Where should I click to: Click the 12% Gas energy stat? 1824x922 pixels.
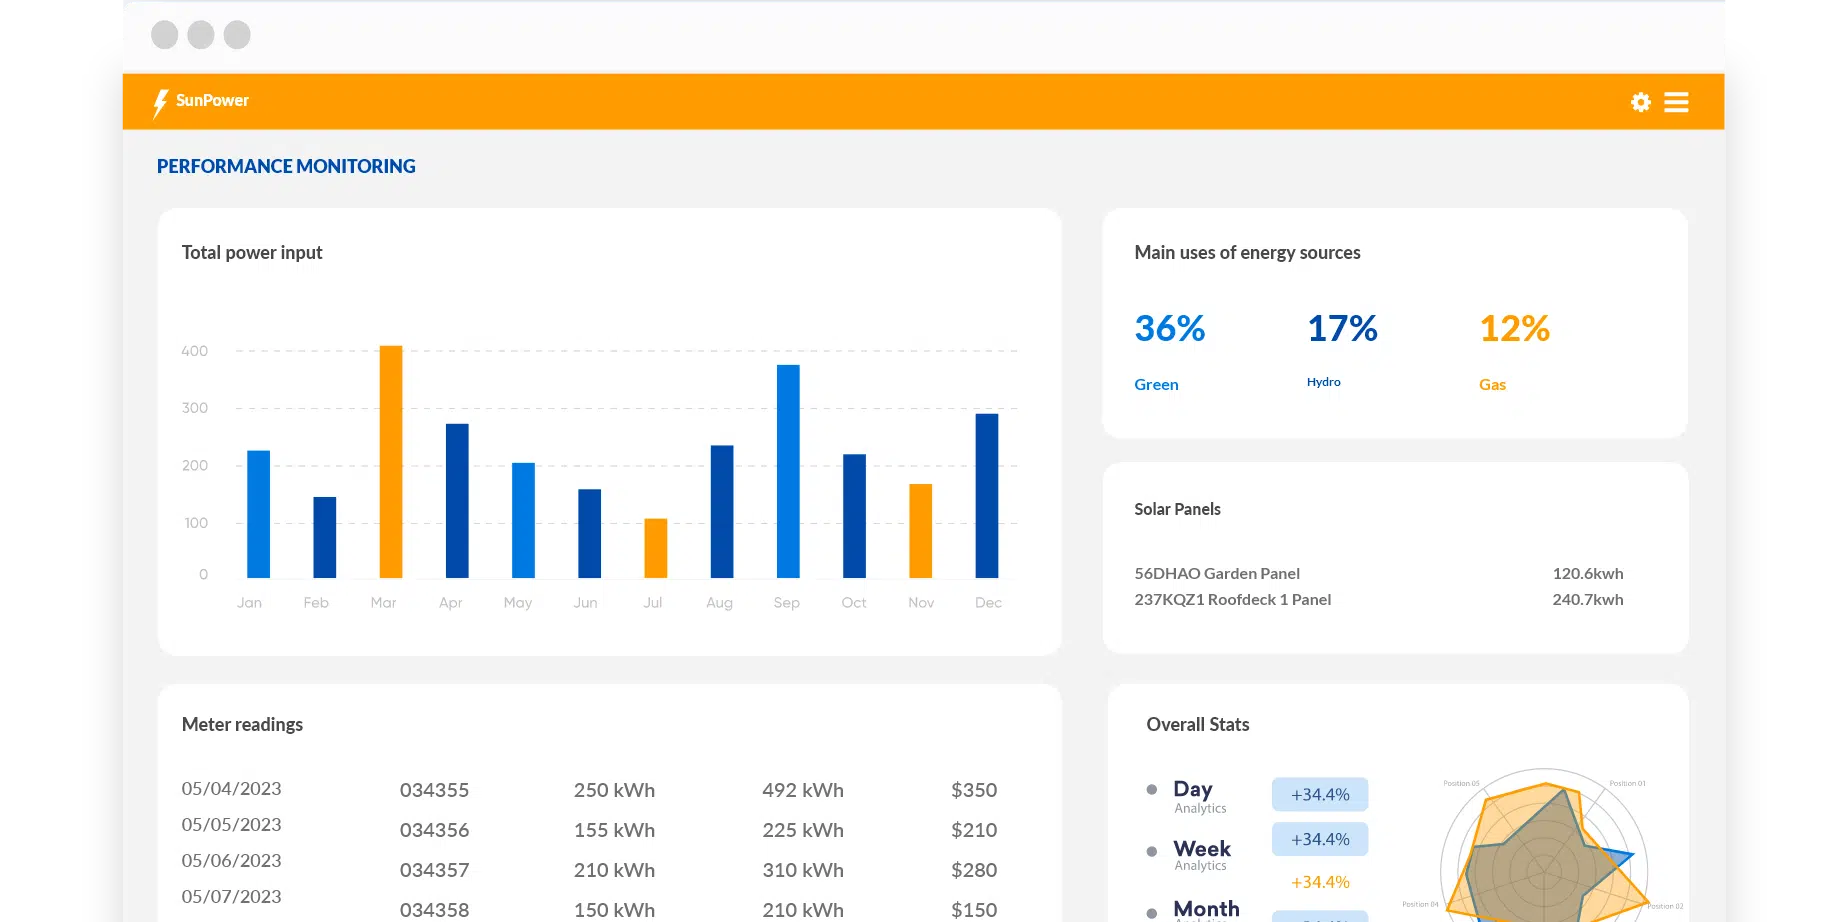coord(1514,328)
